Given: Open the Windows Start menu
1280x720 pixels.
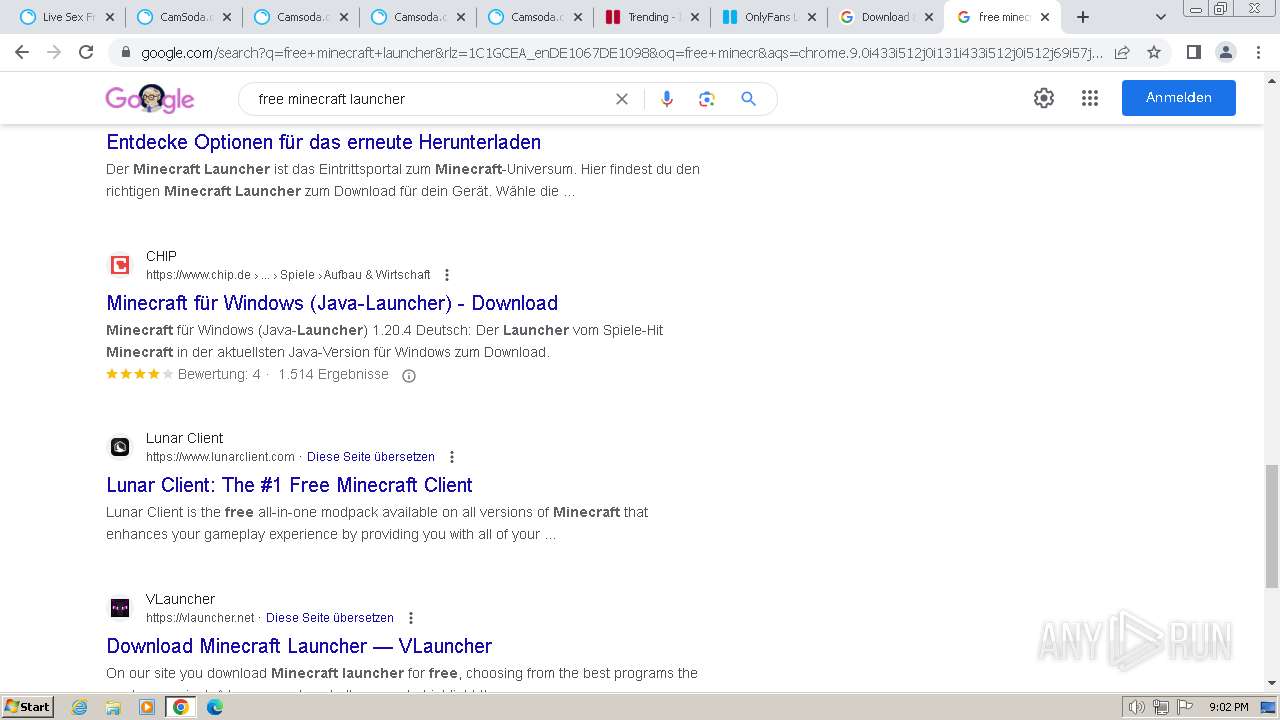Looking at the screenshot, I should [28, 707].
